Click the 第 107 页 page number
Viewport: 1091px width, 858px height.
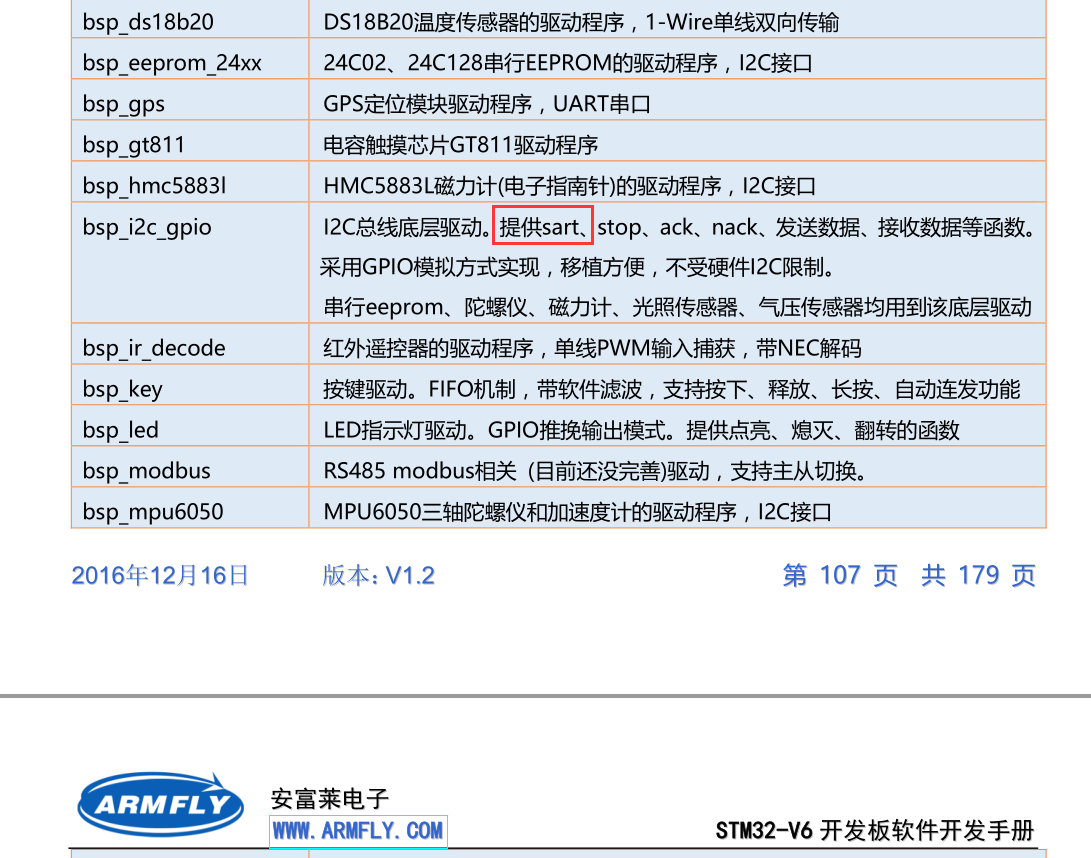coord(840,576)
